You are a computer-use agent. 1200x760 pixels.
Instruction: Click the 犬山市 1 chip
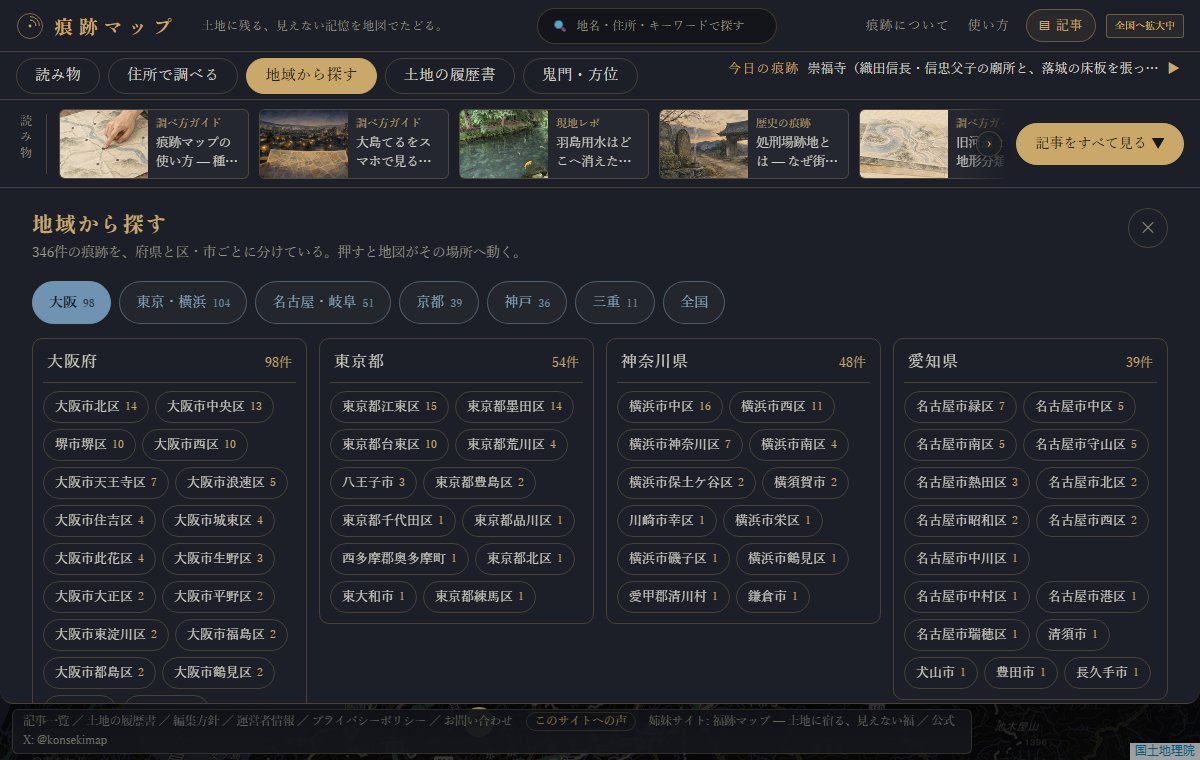pos(941,673)
